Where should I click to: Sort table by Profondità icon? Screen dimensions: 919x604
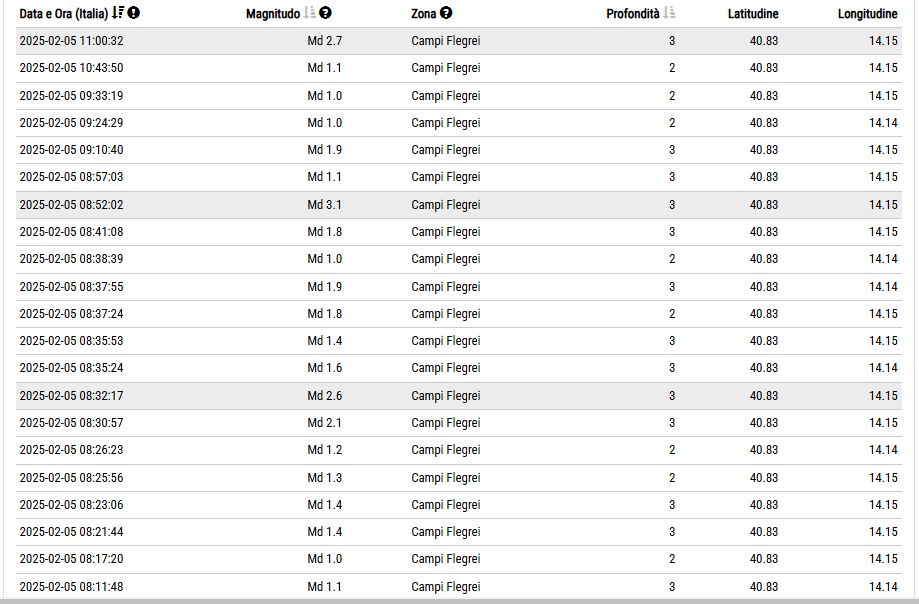(x=669, y=13)
